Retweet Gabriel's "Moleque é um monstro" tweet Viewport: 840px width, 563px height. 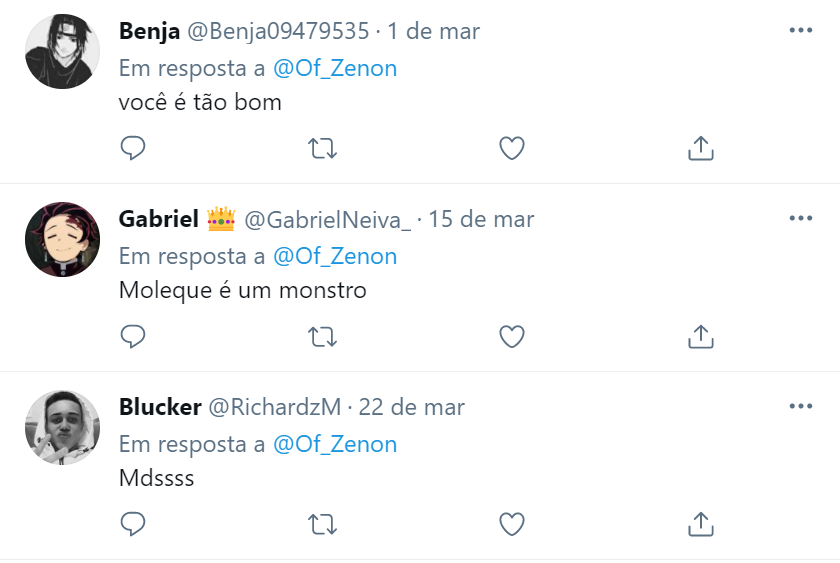click(322, 337)
